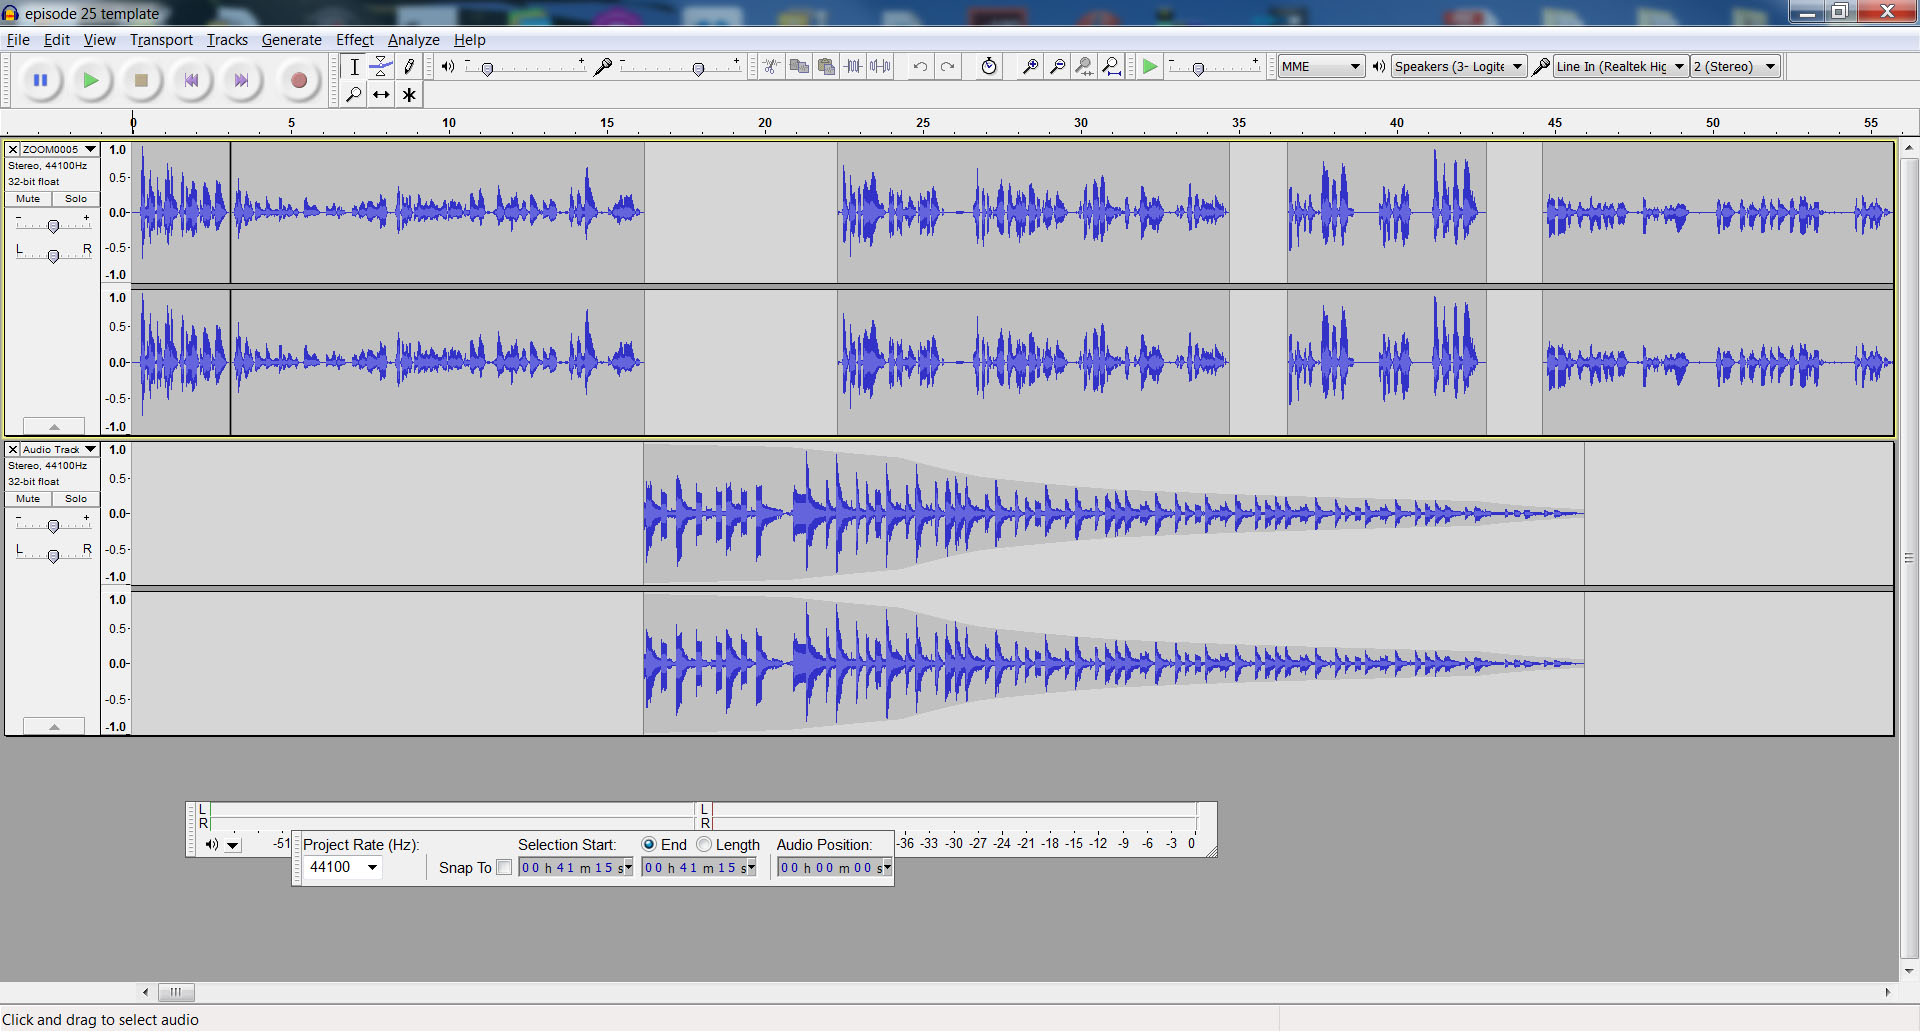Click the input volume slider
This screenshot has width=1920, height=1032.
tap(680, 67)
